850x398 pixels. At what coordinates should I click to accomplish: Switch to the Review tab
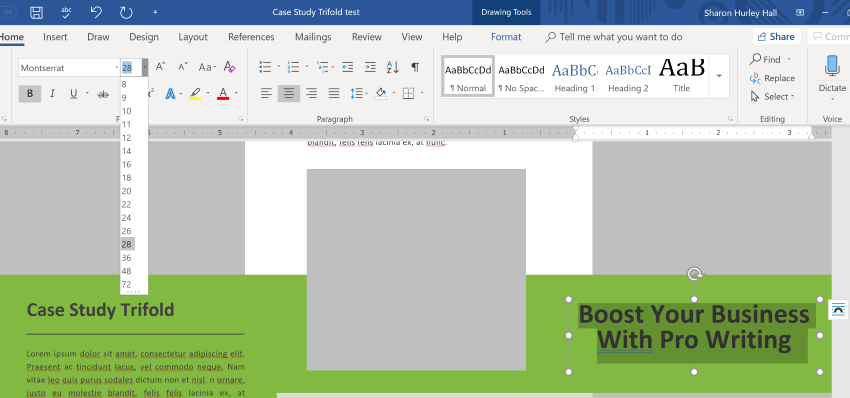pos(366,37)
